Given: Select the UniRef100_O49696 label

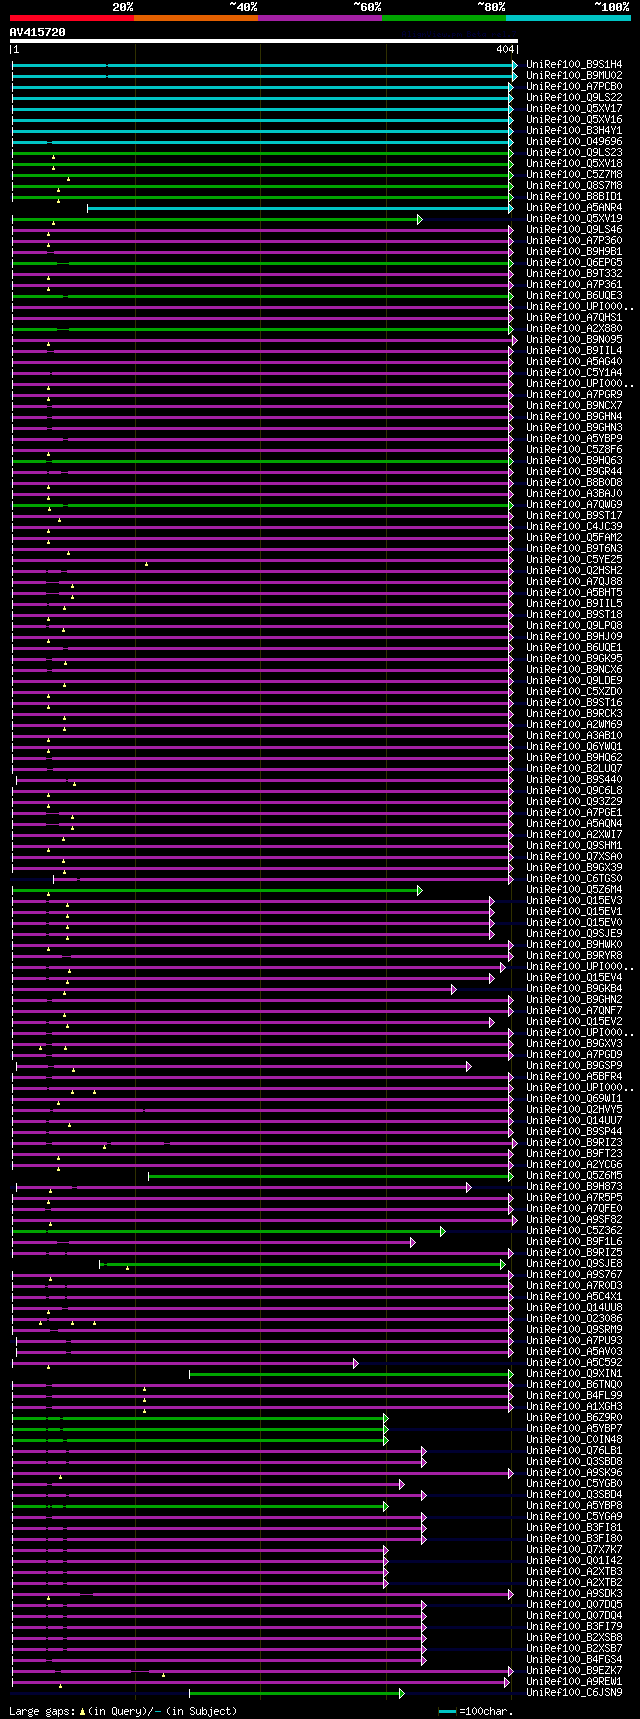Looking at the screenshot, I should (574, 141).
